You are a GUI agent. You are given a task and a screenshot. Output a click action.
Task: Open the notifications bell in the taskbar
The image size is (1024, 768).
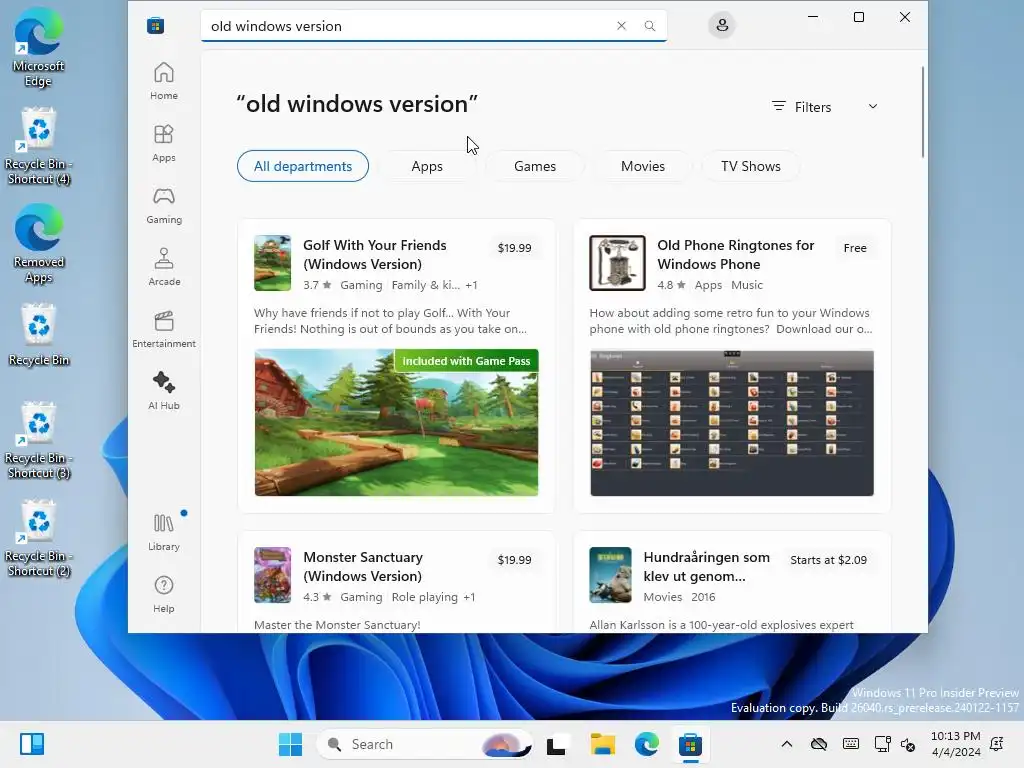997,744
